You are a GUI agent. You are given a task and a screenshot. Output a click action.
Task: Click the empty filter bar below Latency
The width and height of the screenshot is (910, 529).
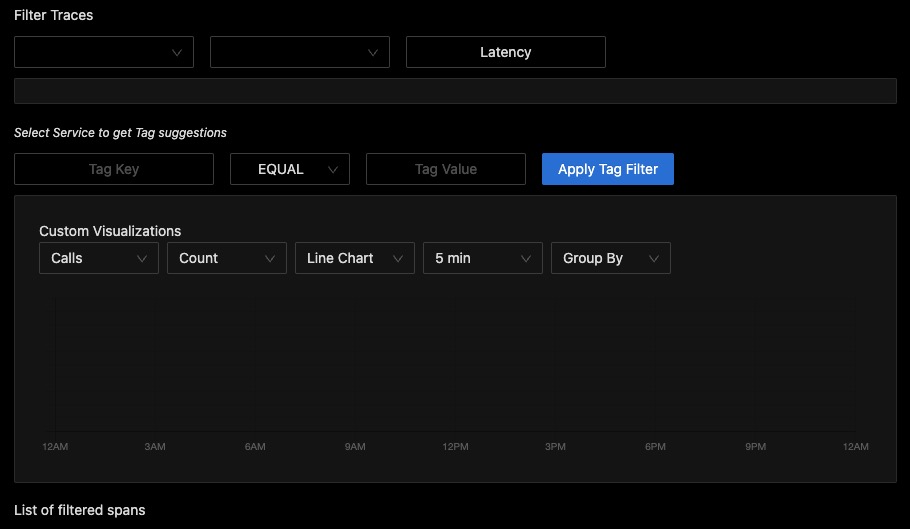pos(455,91)
